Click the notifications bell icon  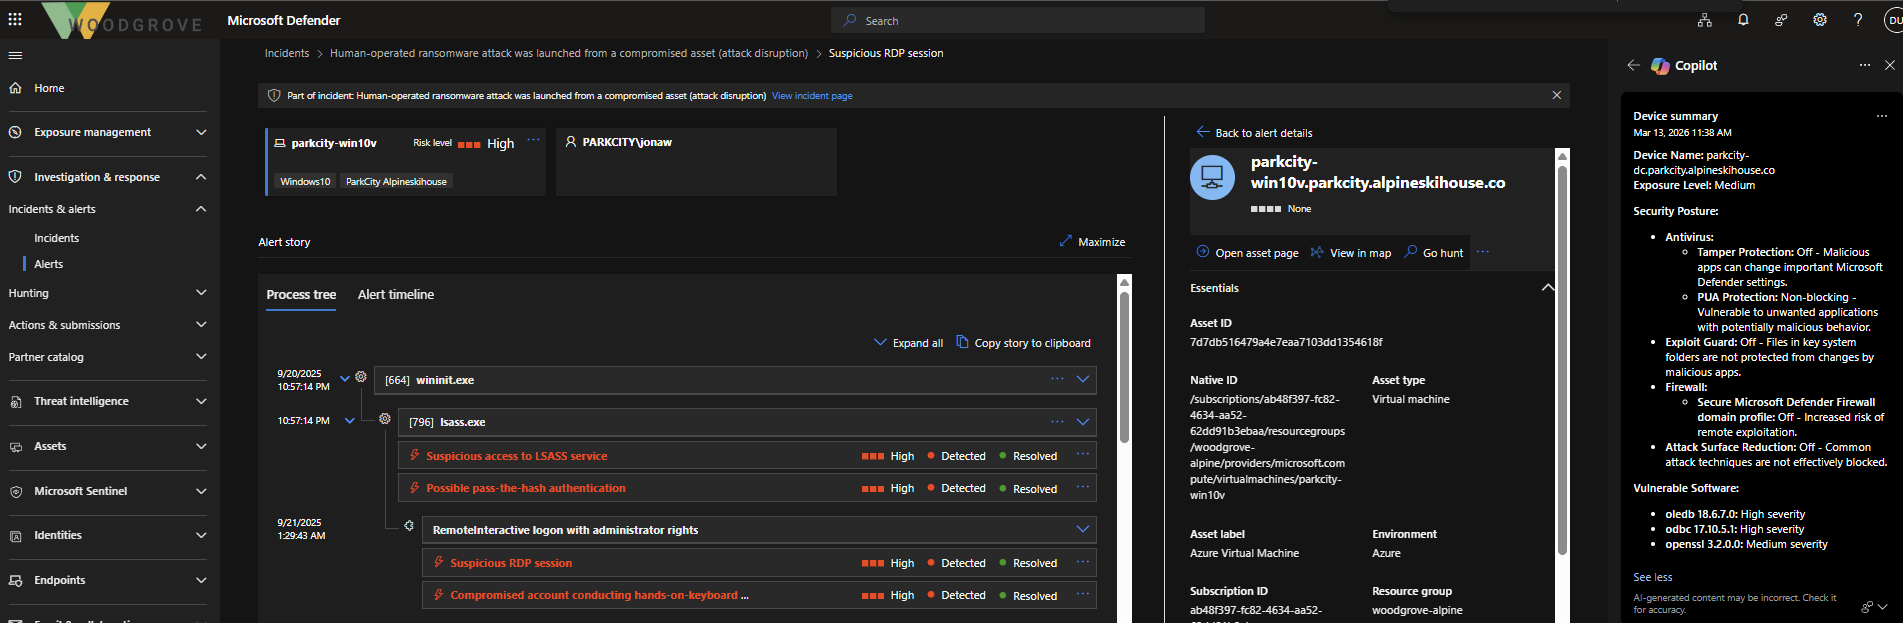1743,20
